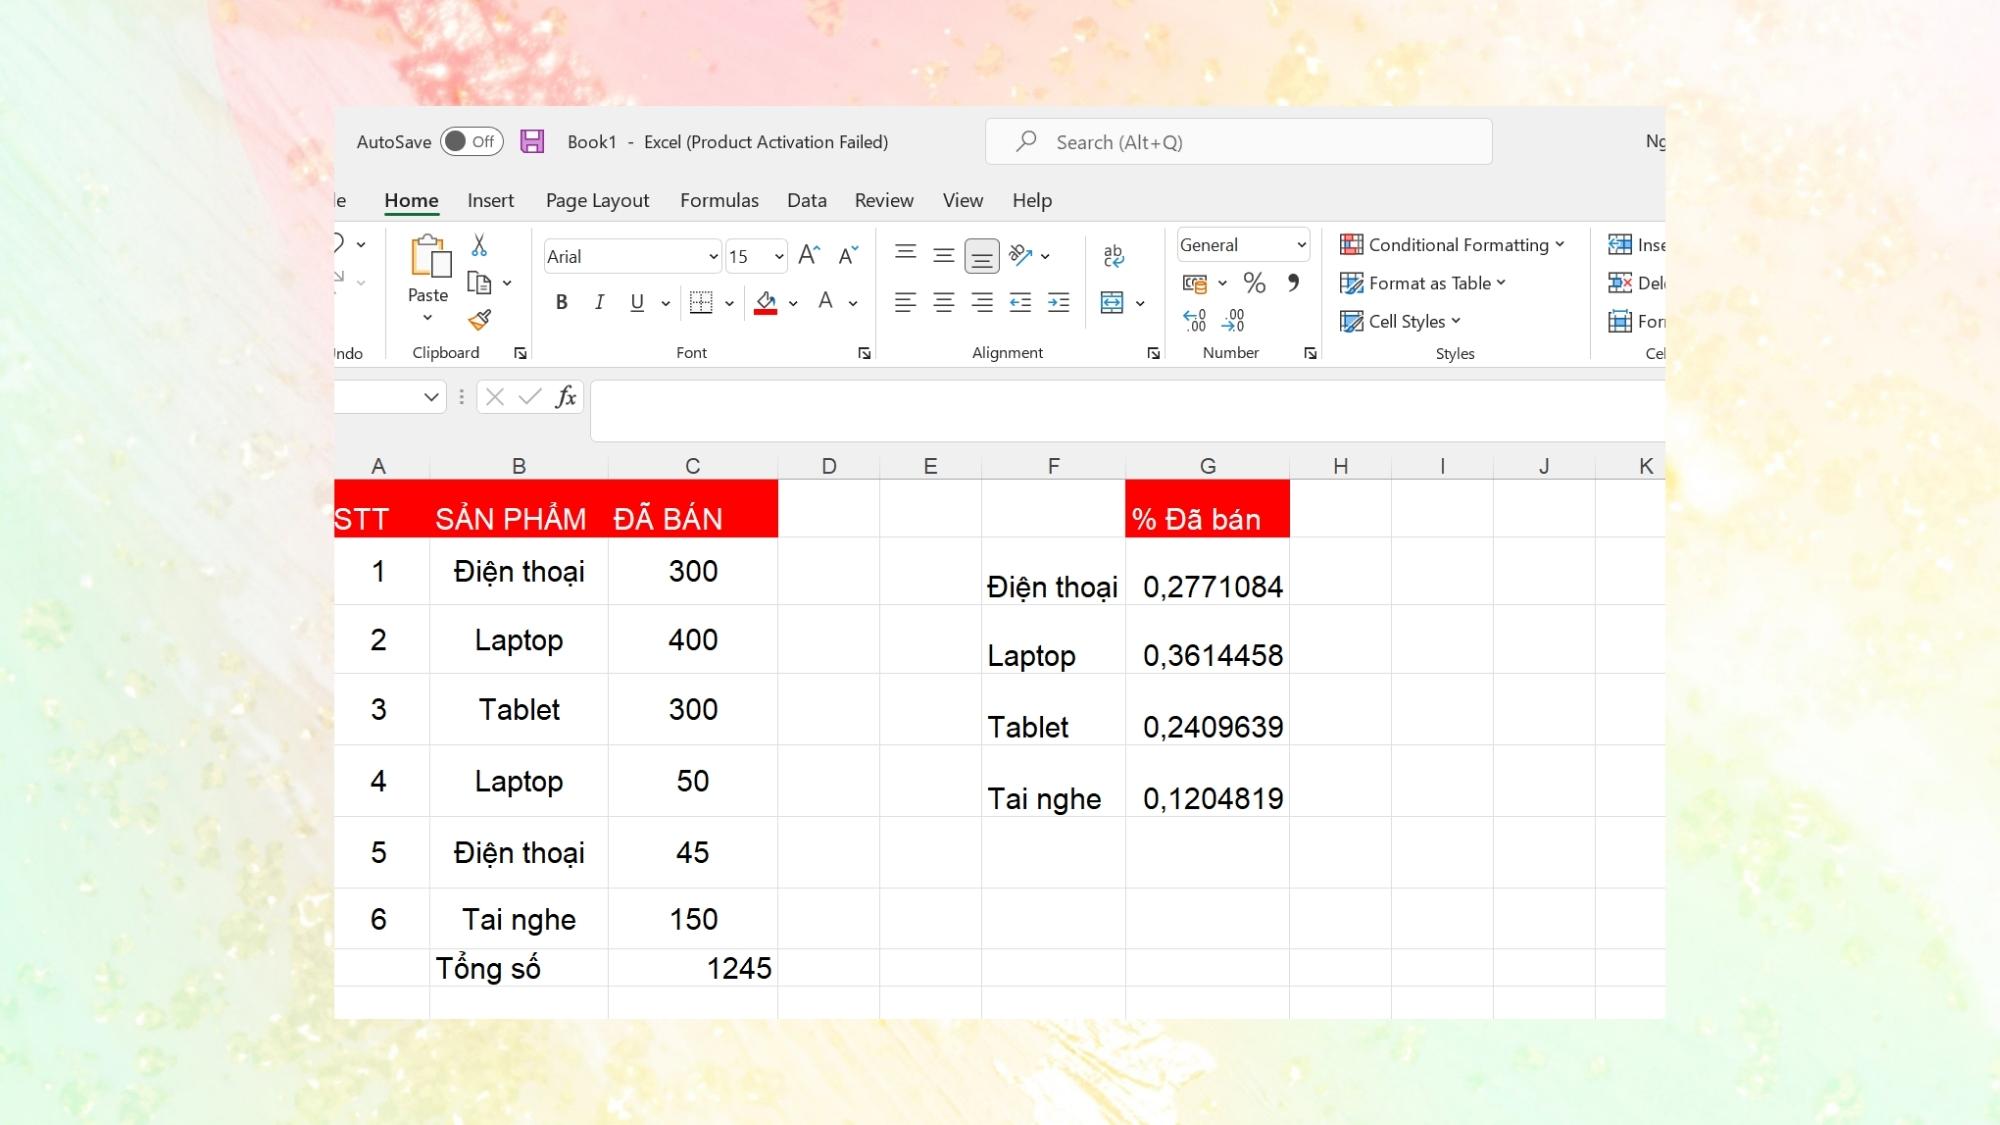The height and width of the screenshot is (1125, 2000).
Task: Click the Borders icon in Font group
Action: tap(699, 302)
